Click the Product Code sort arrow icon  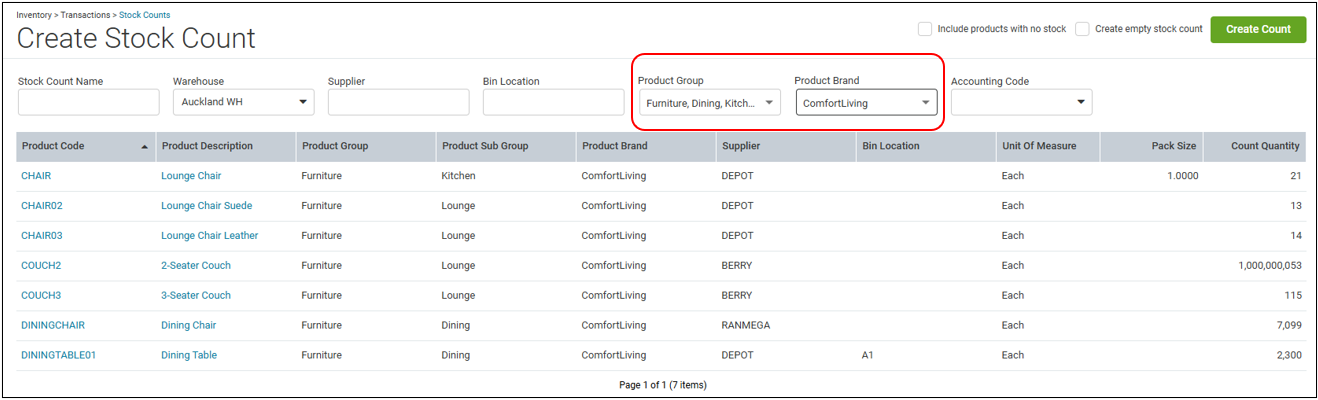146,147
